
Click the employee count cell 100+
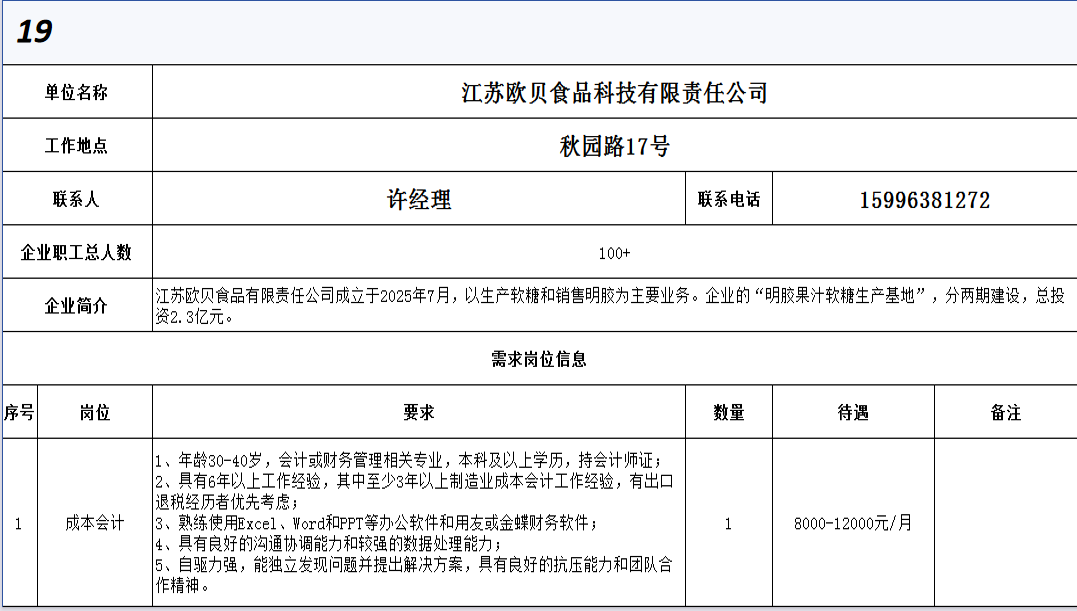pos(614,253)
